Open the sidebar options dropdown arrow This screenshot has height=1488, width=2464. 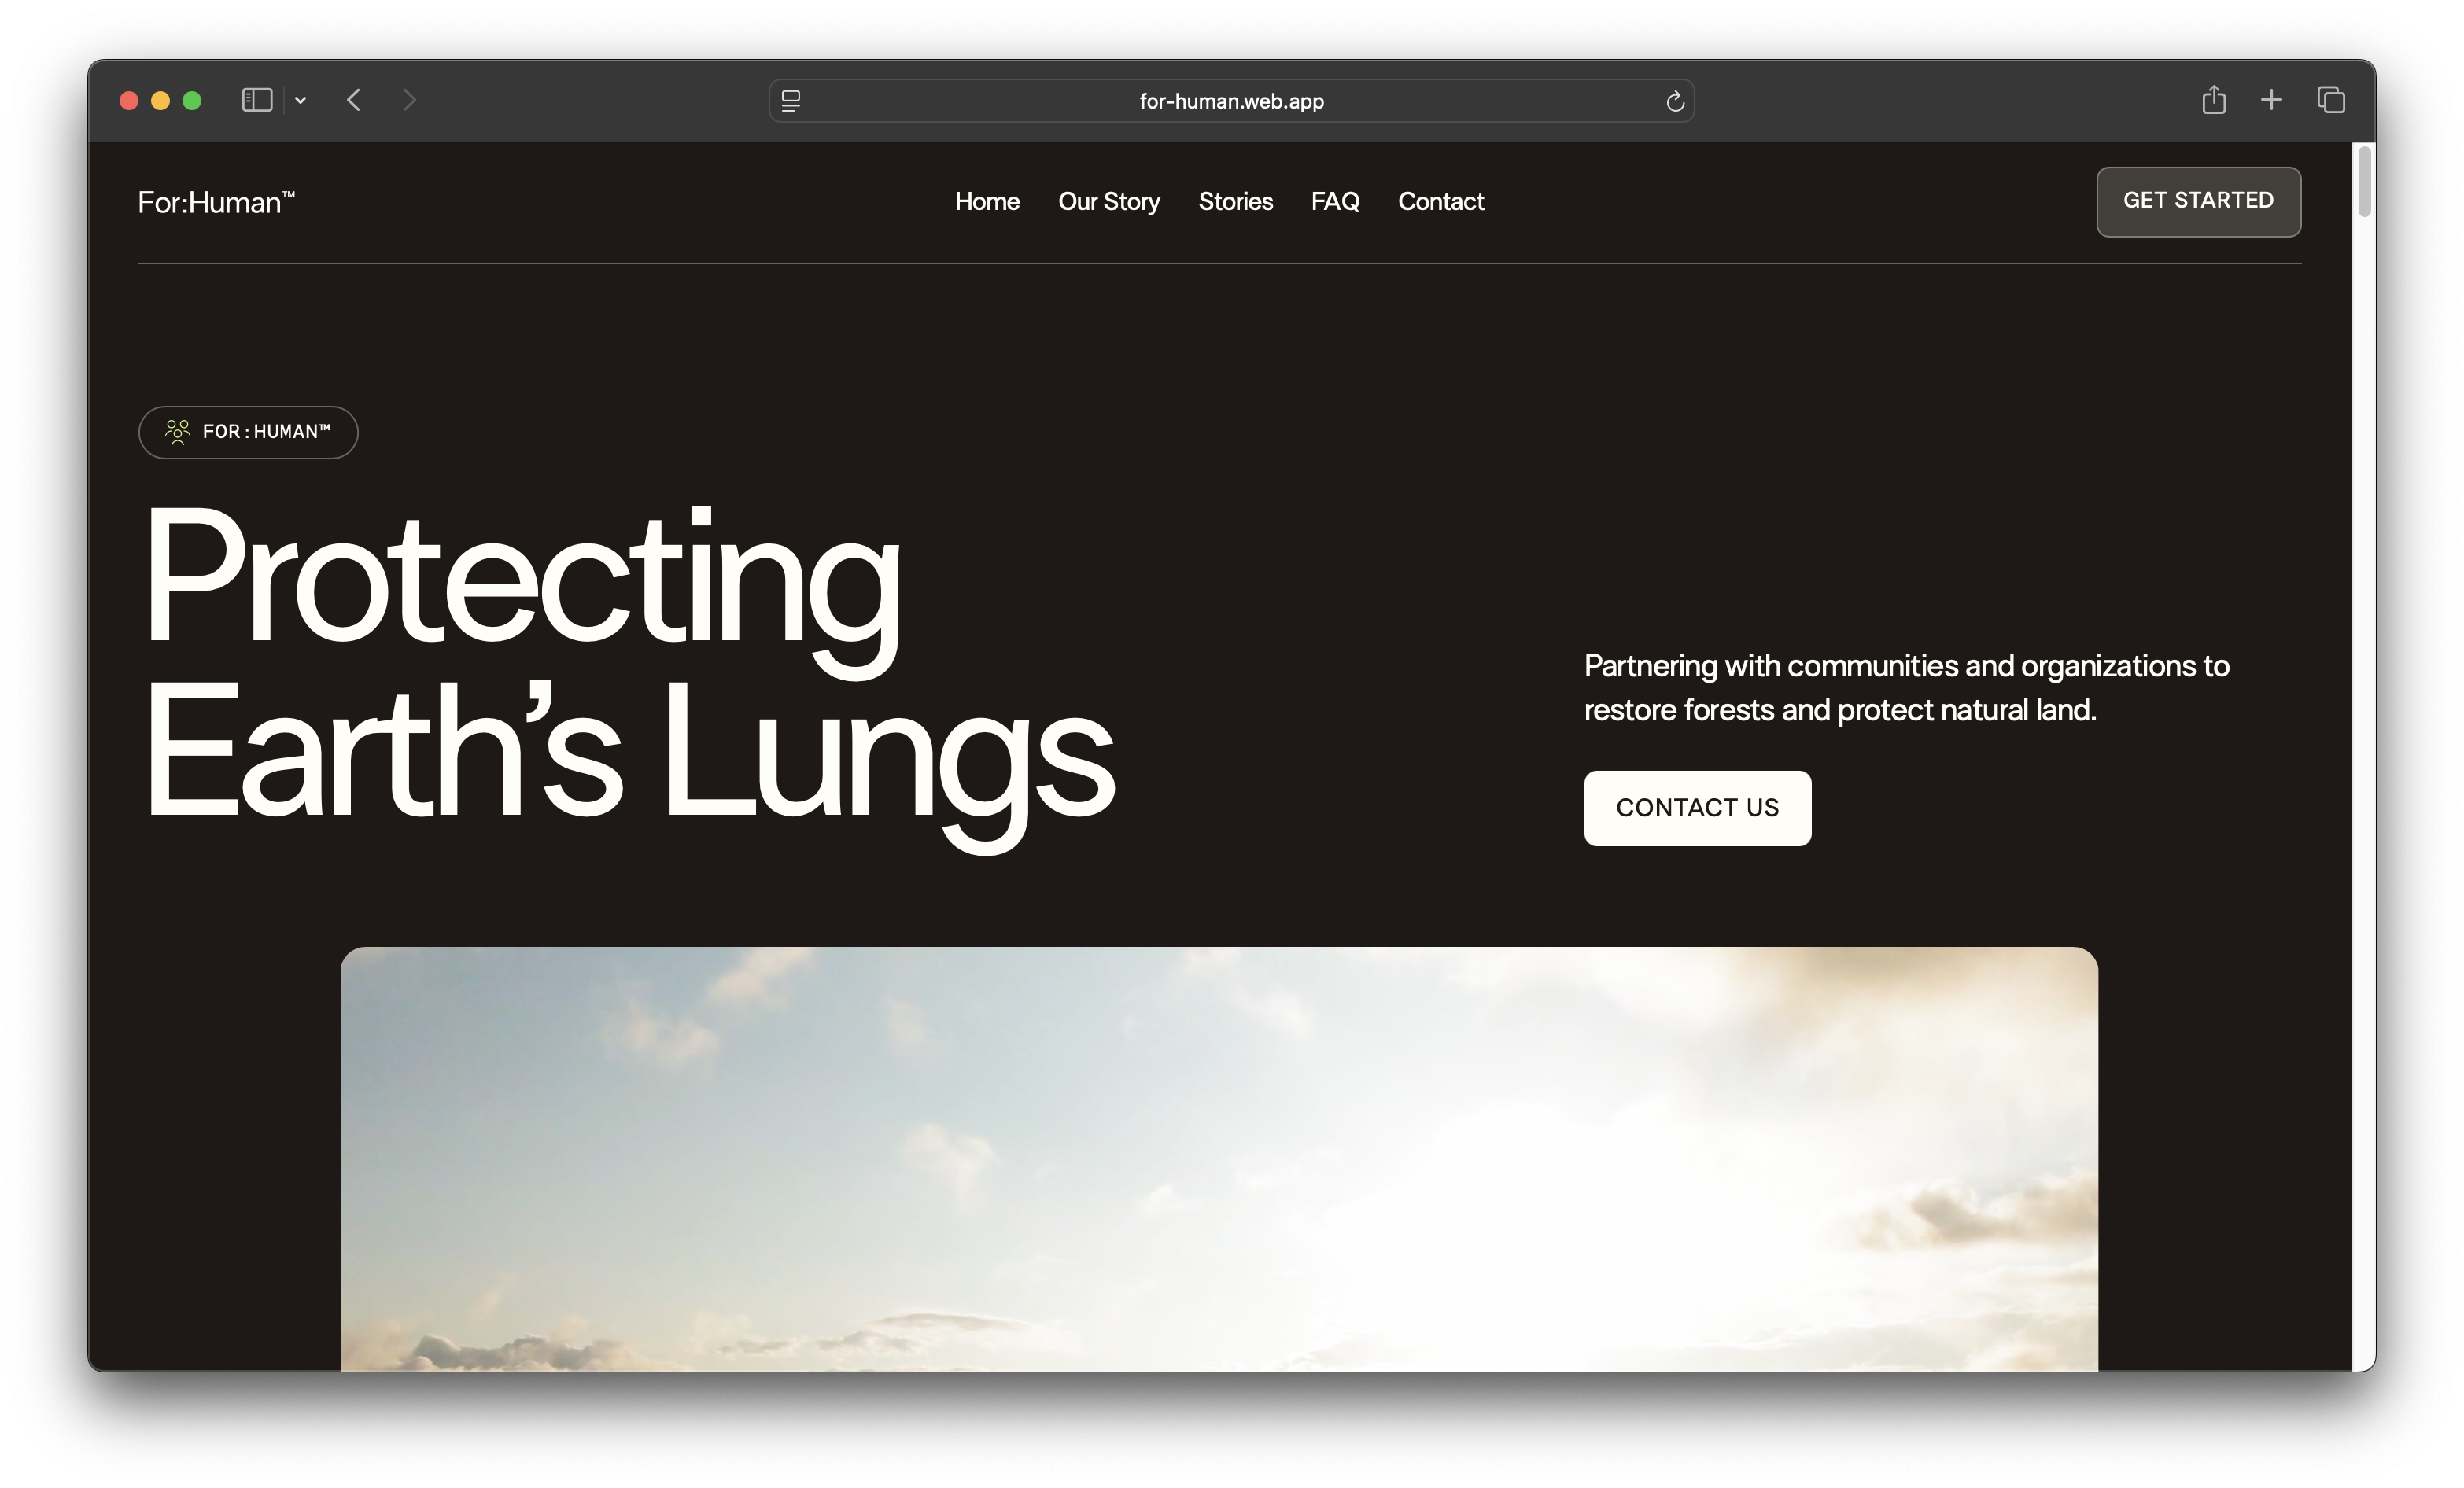(300, 100)
